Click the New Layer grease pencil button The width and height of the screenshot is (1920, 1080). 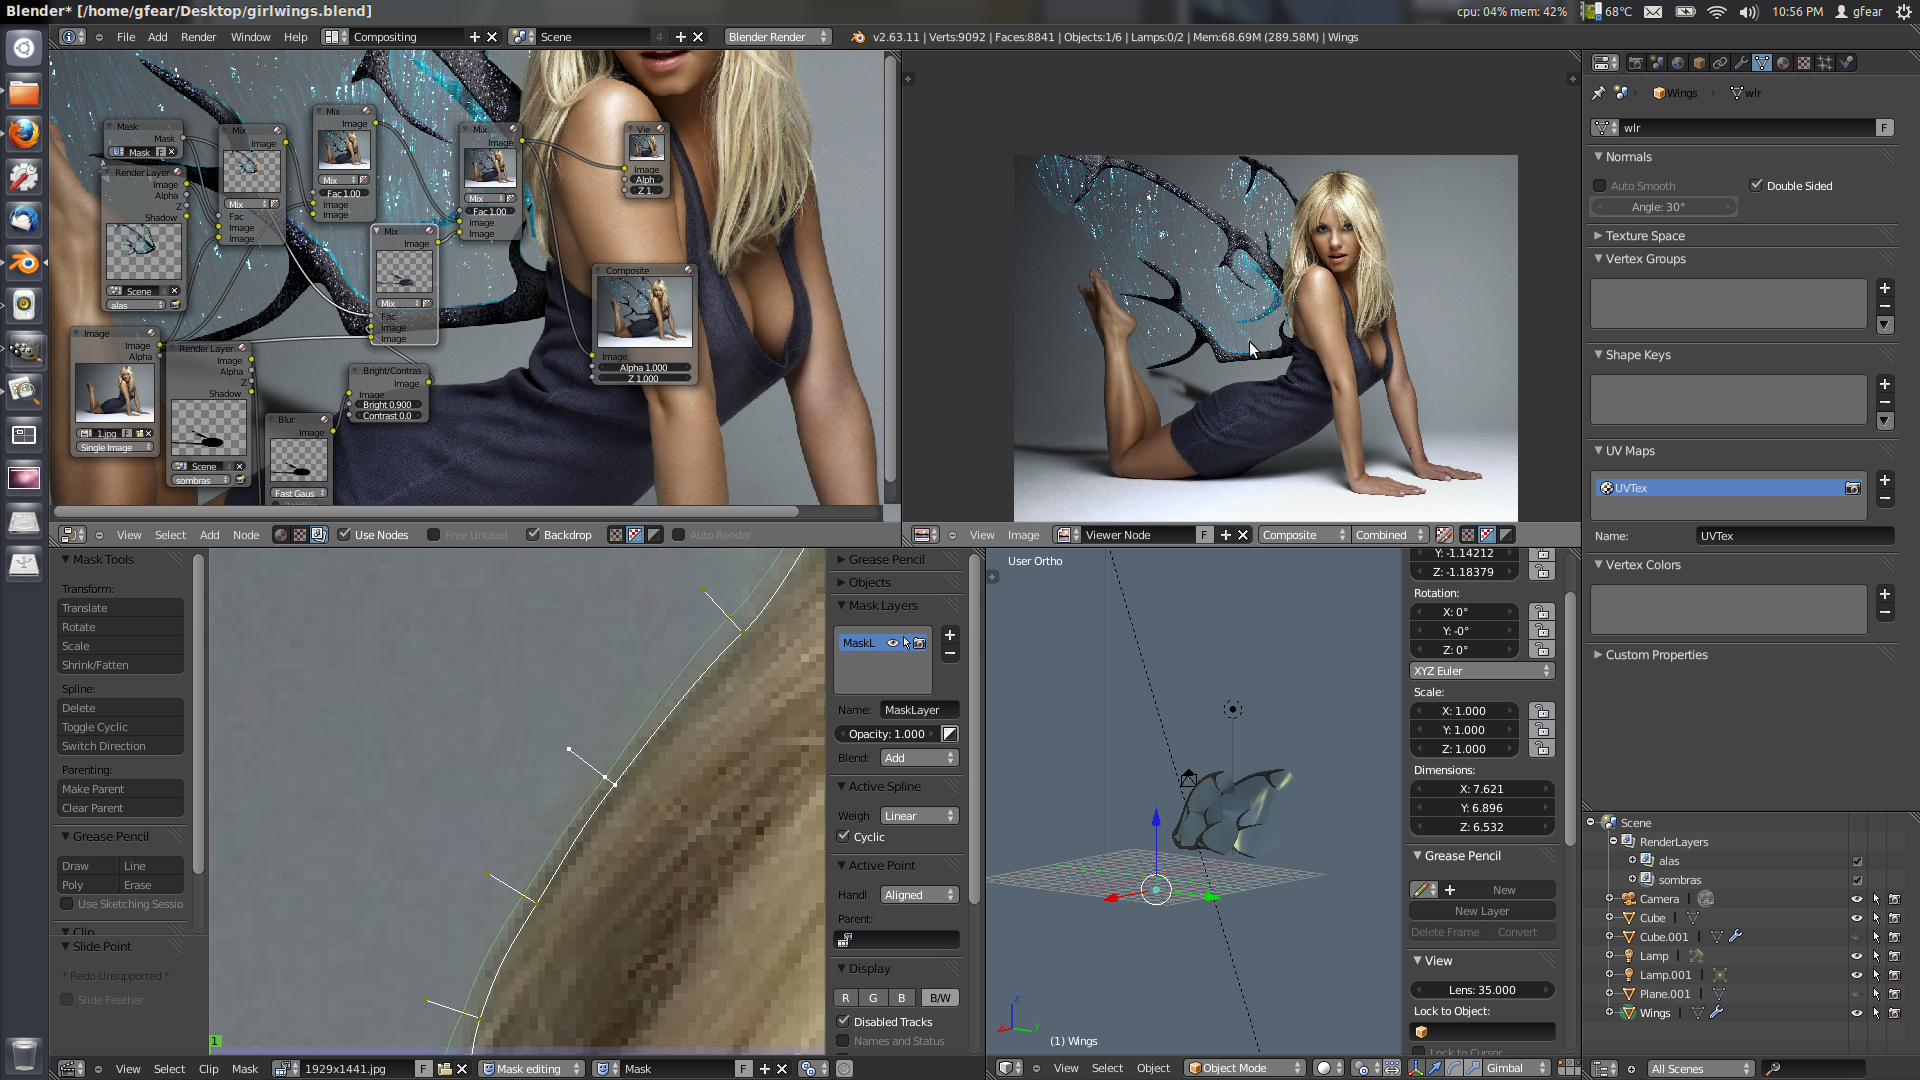(1481, 911)
